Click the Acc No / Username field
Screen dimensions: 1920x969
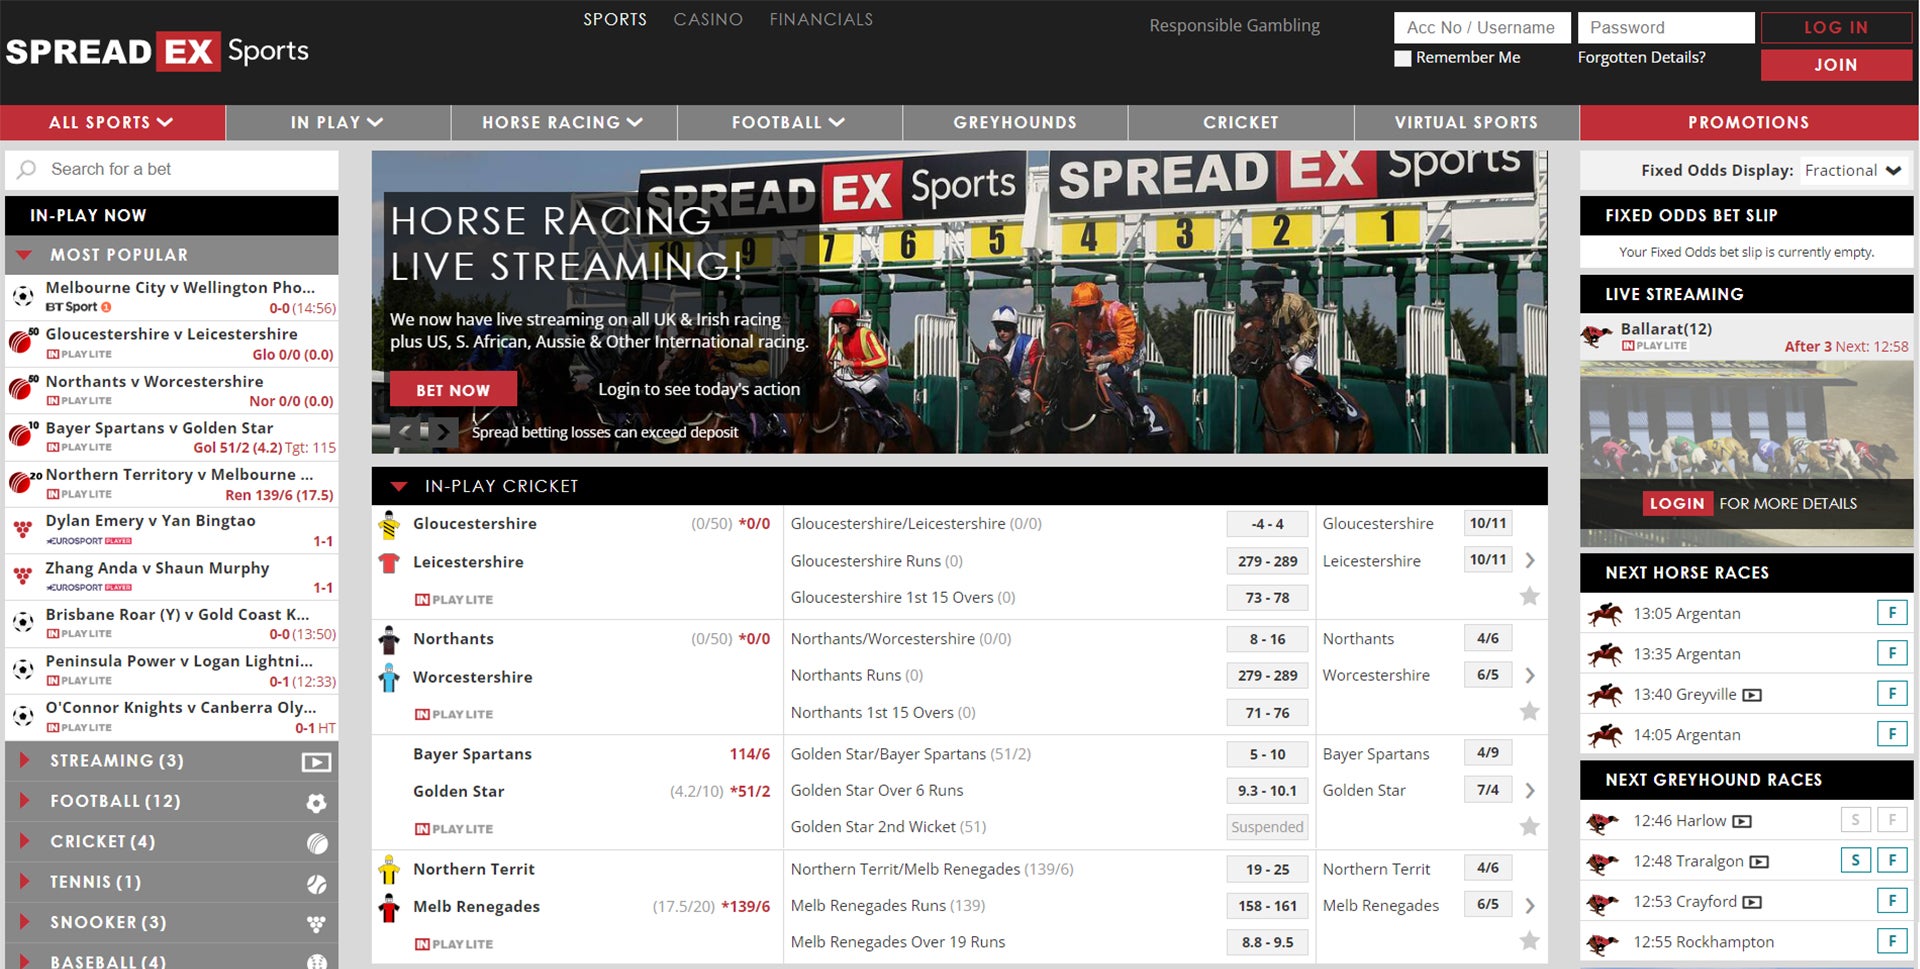click(1481, 28)
